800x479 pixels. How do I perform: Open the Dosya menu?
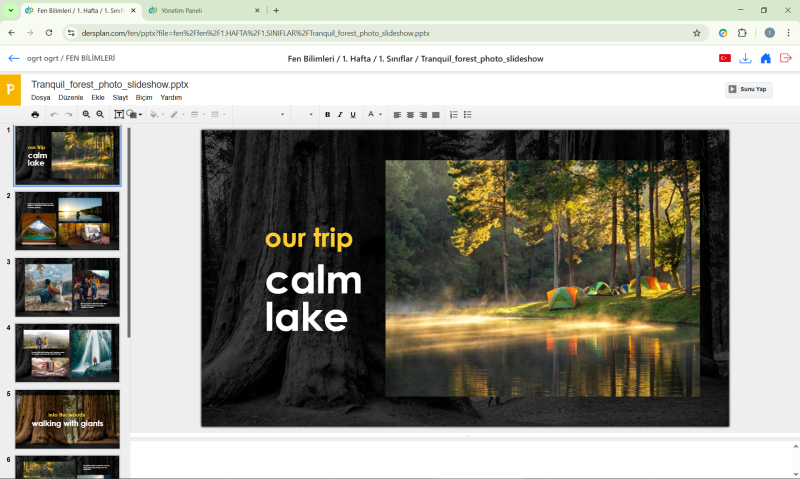[40, 98]
